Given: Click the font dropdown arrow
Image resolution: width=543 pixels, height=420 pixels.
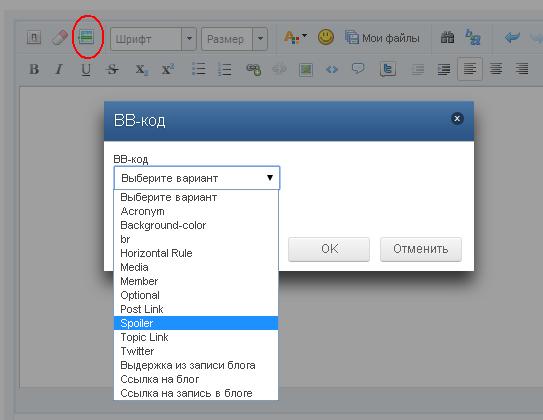Looking at the screenshot, I should (x=189, y=39).
